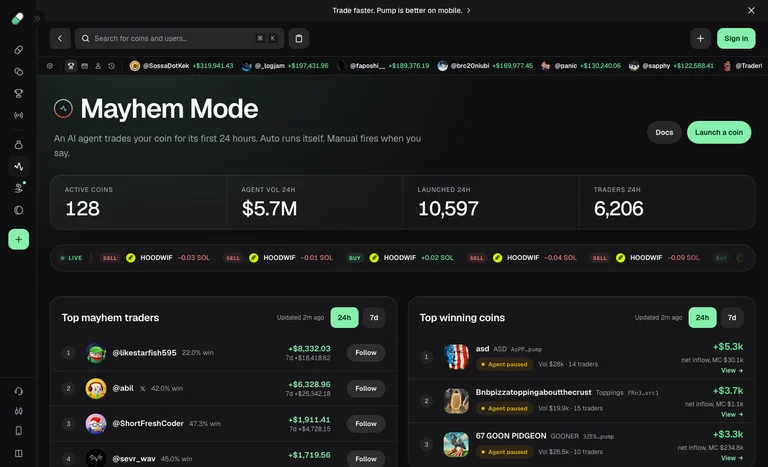Open the headset support icon
The image size is (768, 467).
pos(19,391)
